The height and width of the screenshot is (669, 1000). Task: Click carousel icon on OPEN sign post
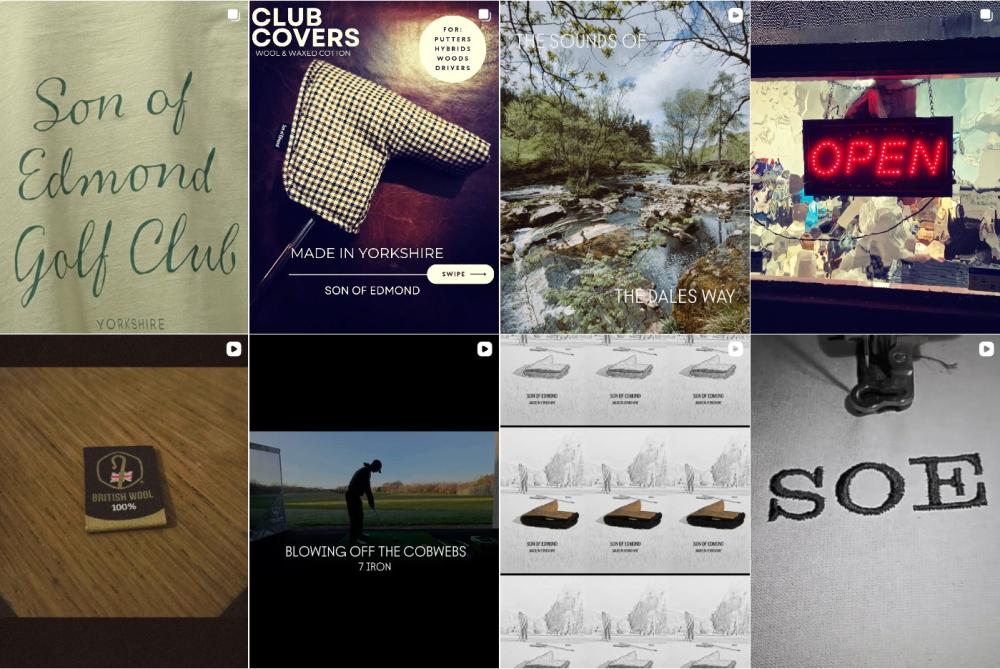coord(986,15)
